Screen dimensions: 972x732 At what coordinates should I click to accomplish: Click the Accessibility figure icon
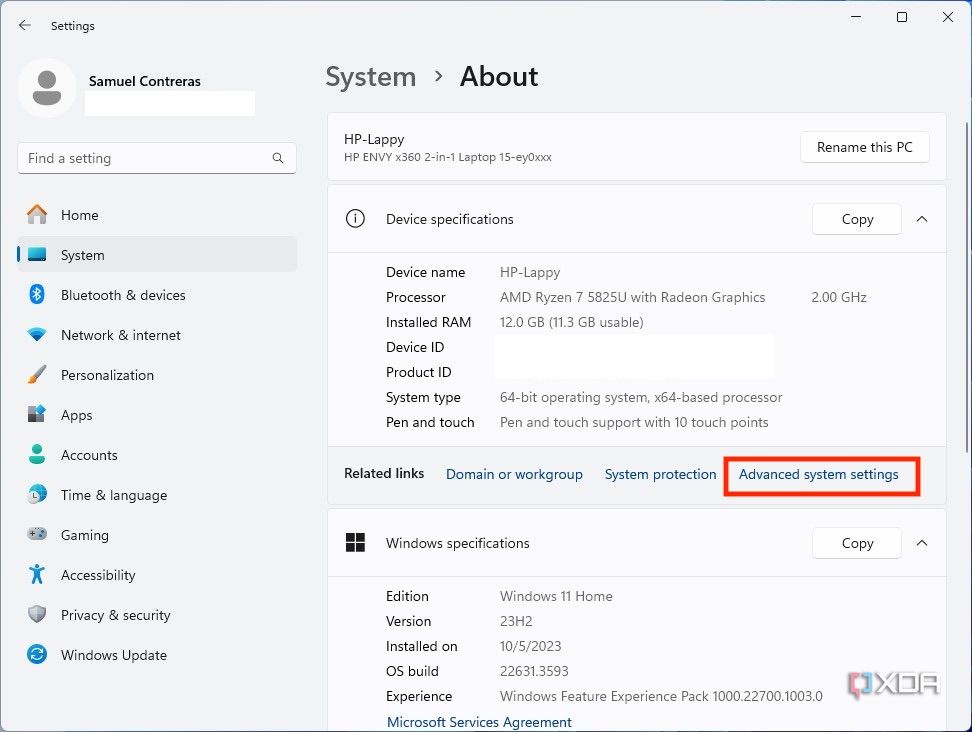tap(37, 574)
